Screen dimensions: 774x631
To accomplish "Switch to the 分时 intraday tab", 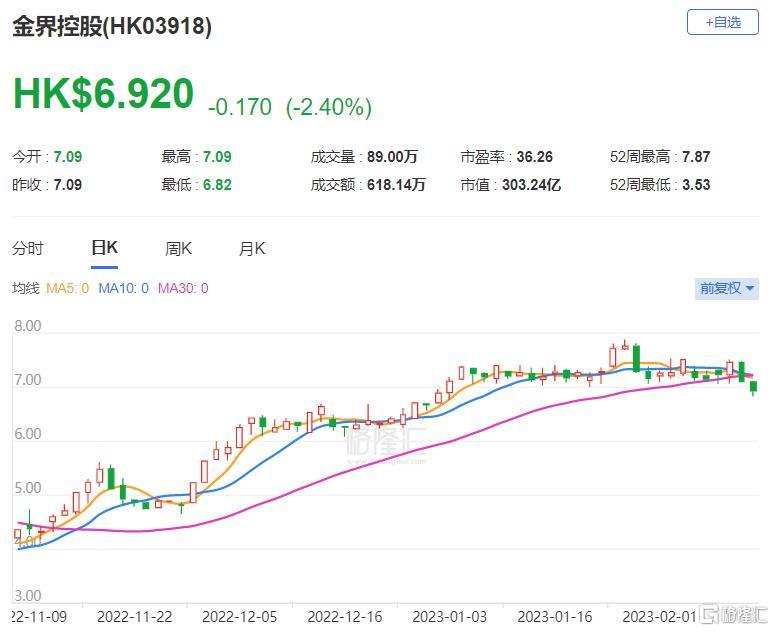I will (28, 248).
